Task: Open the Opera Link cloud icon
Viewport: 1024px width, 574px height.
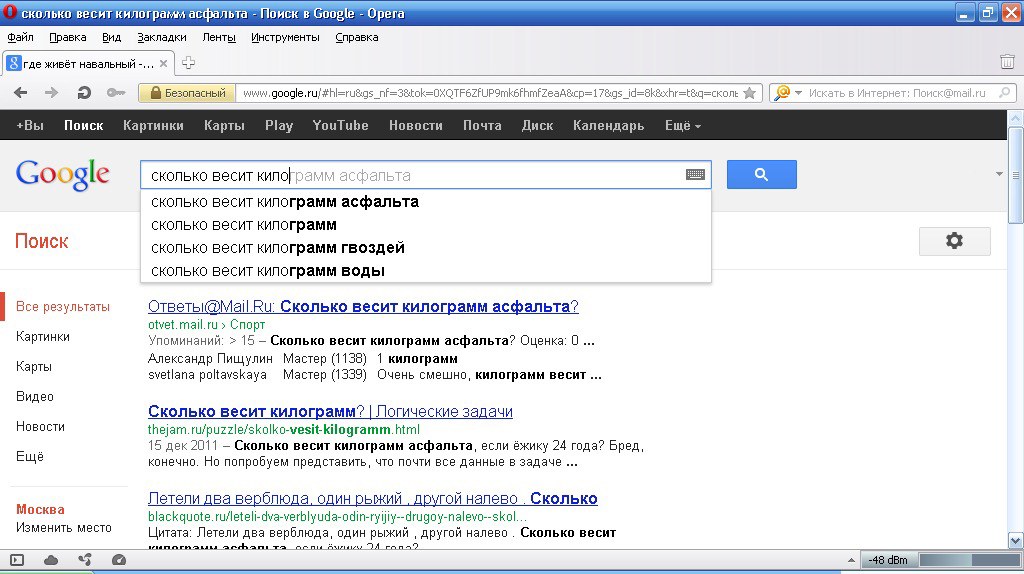Action: (x=51, y=560)
